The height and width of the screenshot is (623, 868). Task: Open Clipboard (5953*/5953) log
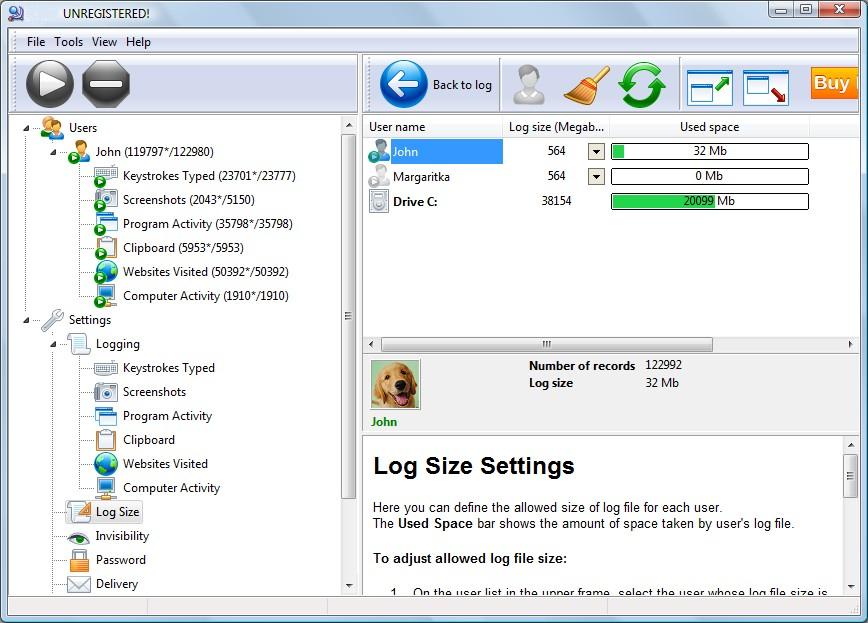point(183,248)
